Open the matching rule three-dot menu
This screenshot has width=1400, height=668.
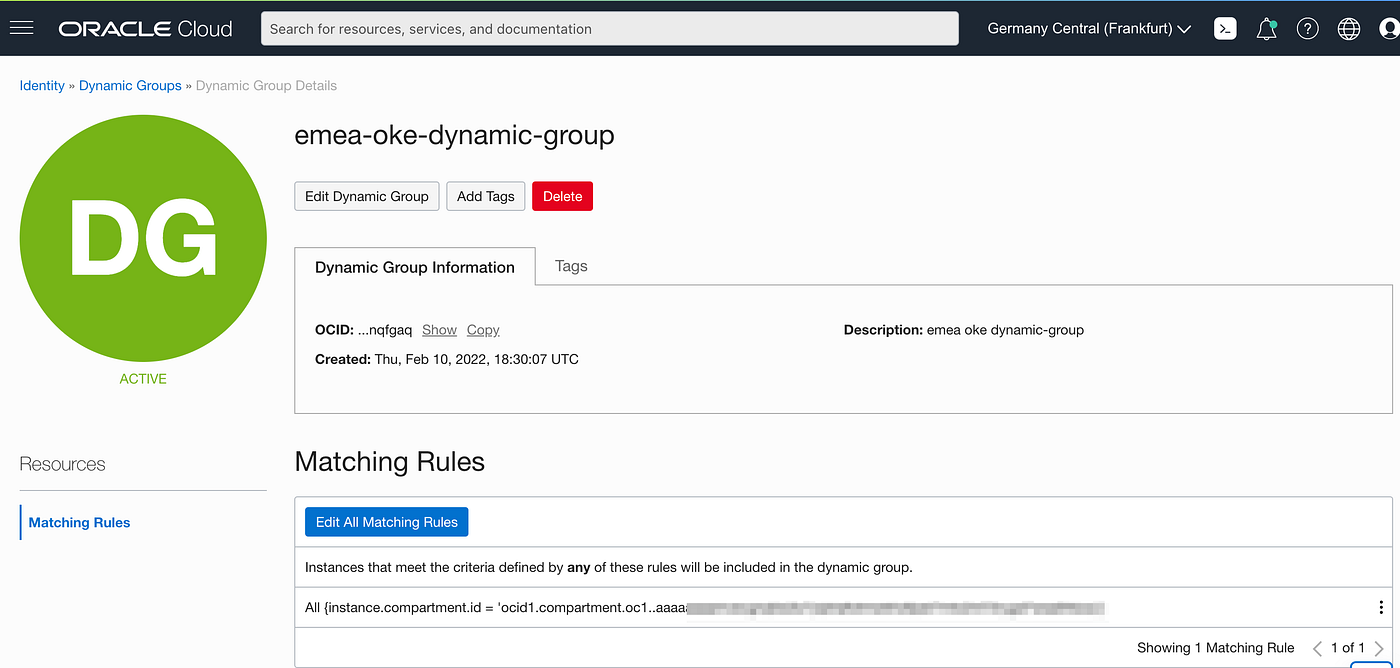click(x=1381, y=607)
